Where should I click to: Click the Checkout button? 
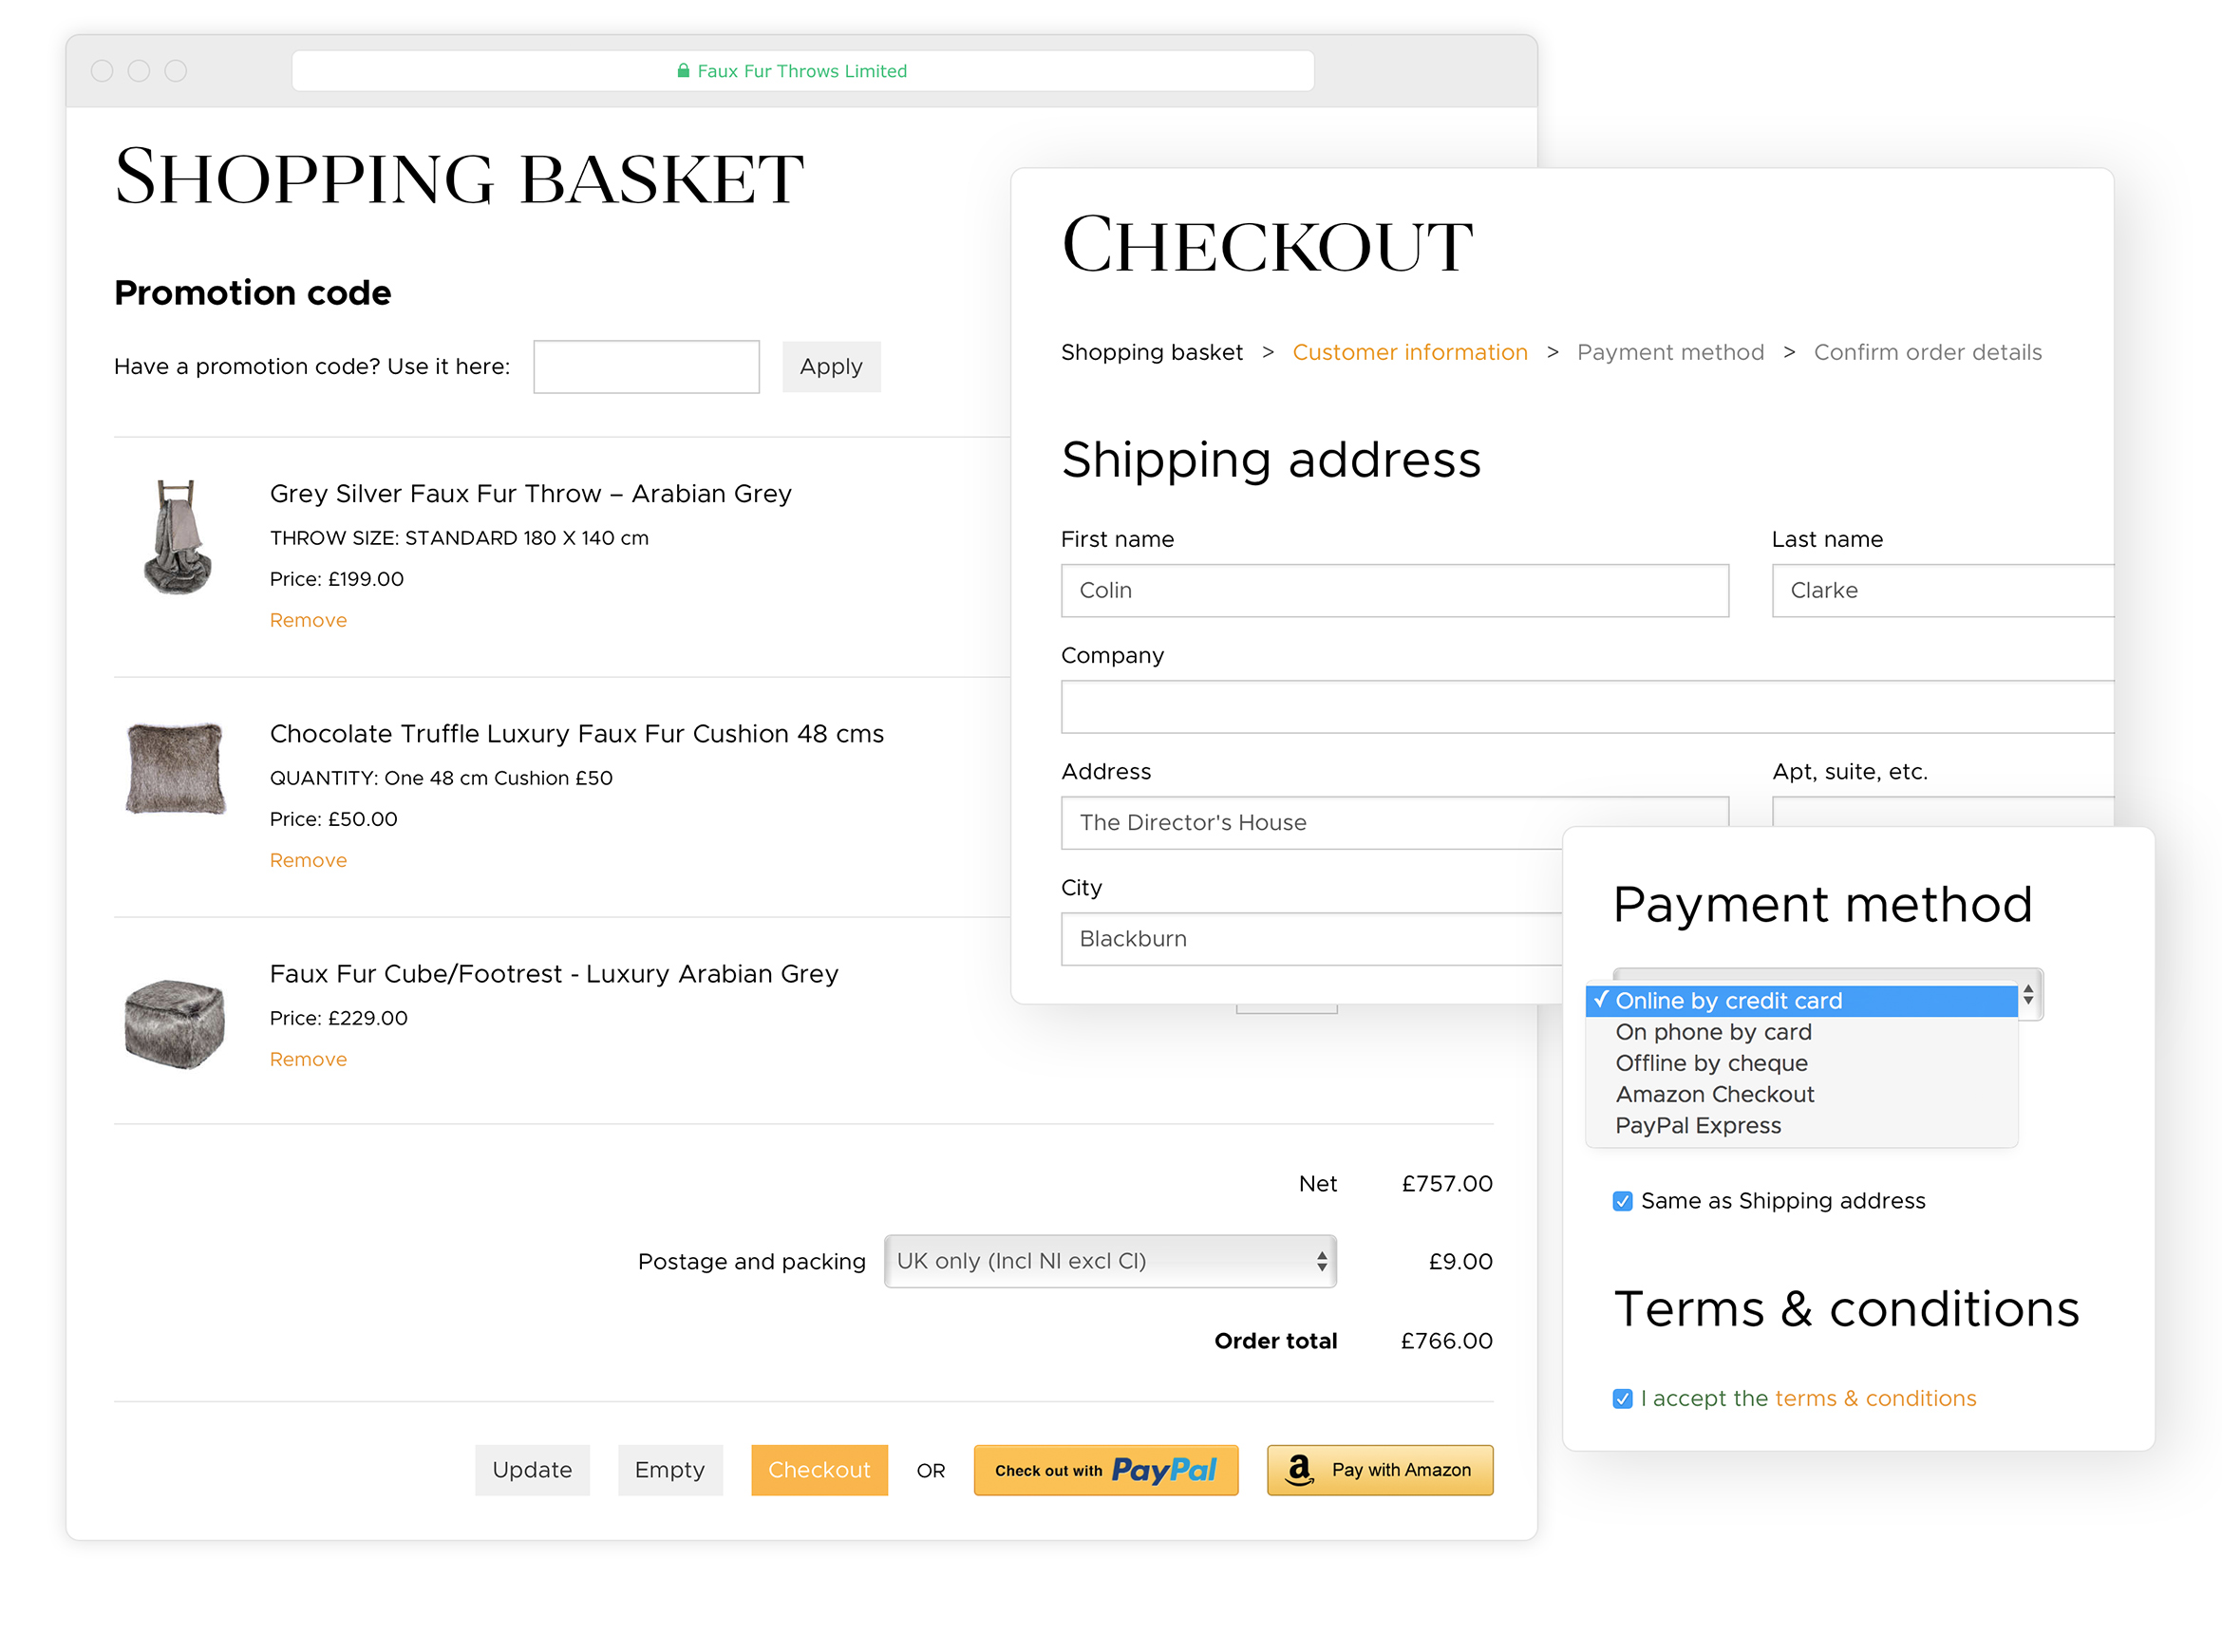(819, 1470)
